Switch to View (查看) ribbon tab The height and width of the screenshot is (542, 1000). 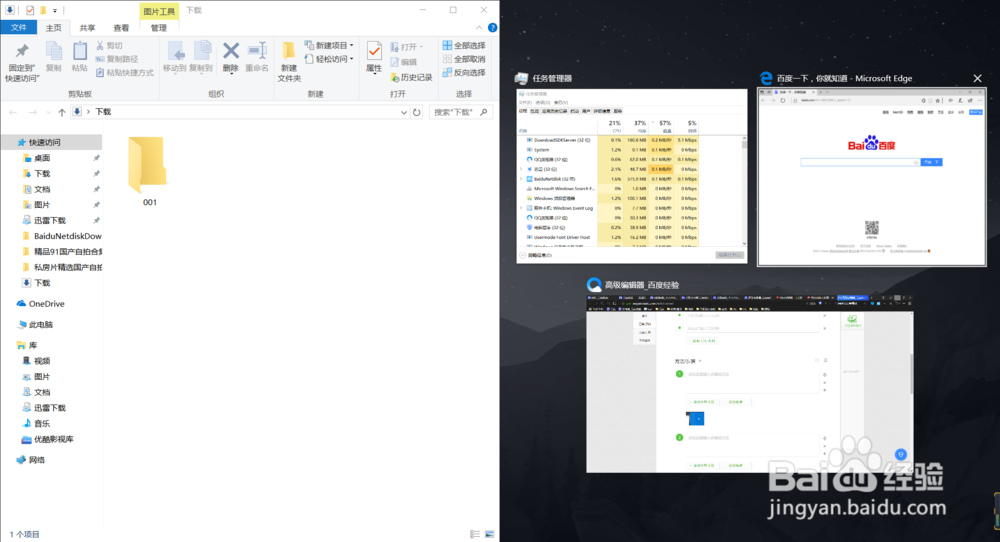pos(121,27)
